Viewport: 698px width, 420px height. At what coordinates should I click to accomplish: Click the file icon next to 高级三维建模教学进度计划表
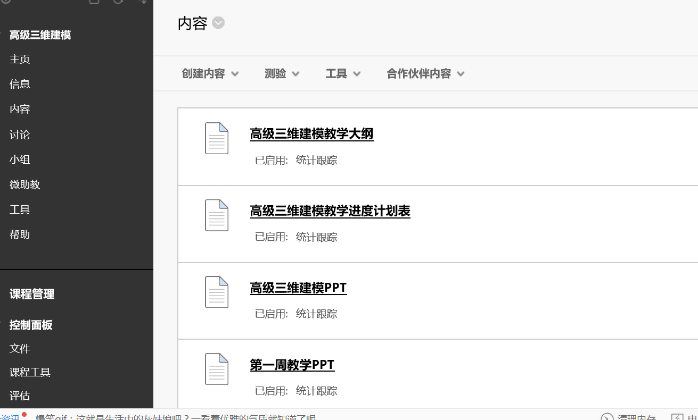(216, 215)
